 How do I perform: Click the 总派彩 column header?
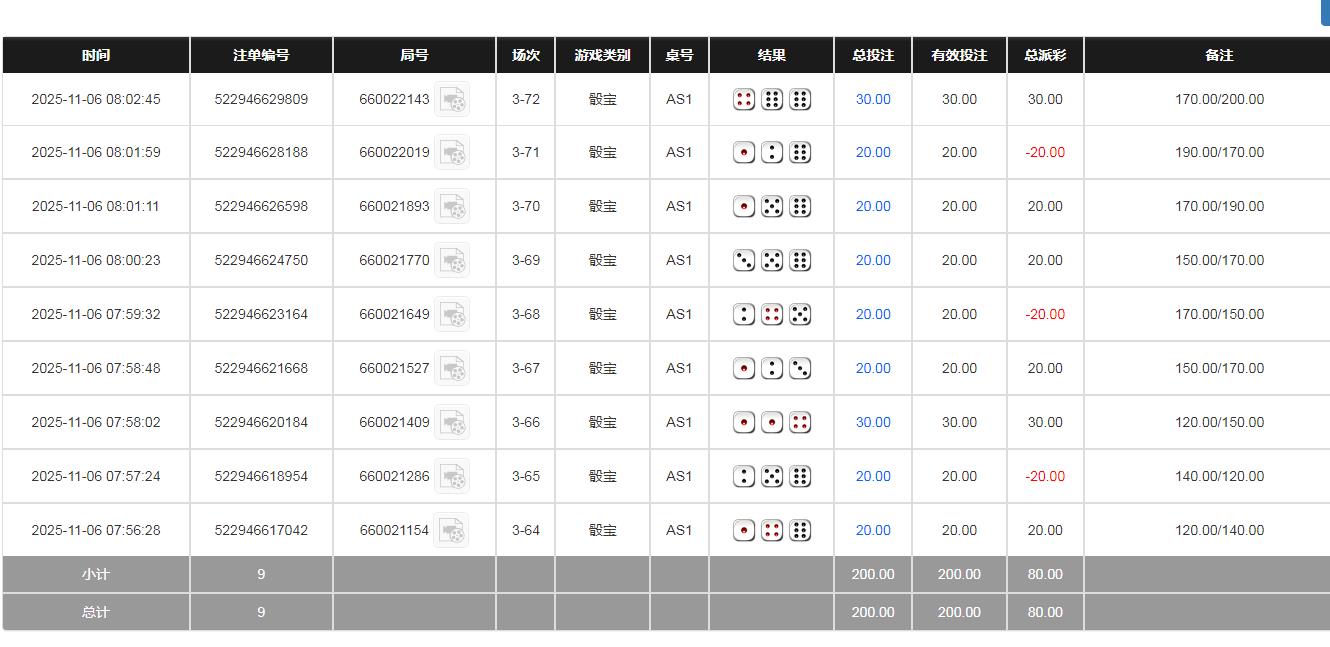pyautogui.click(x=1045, y=56)
